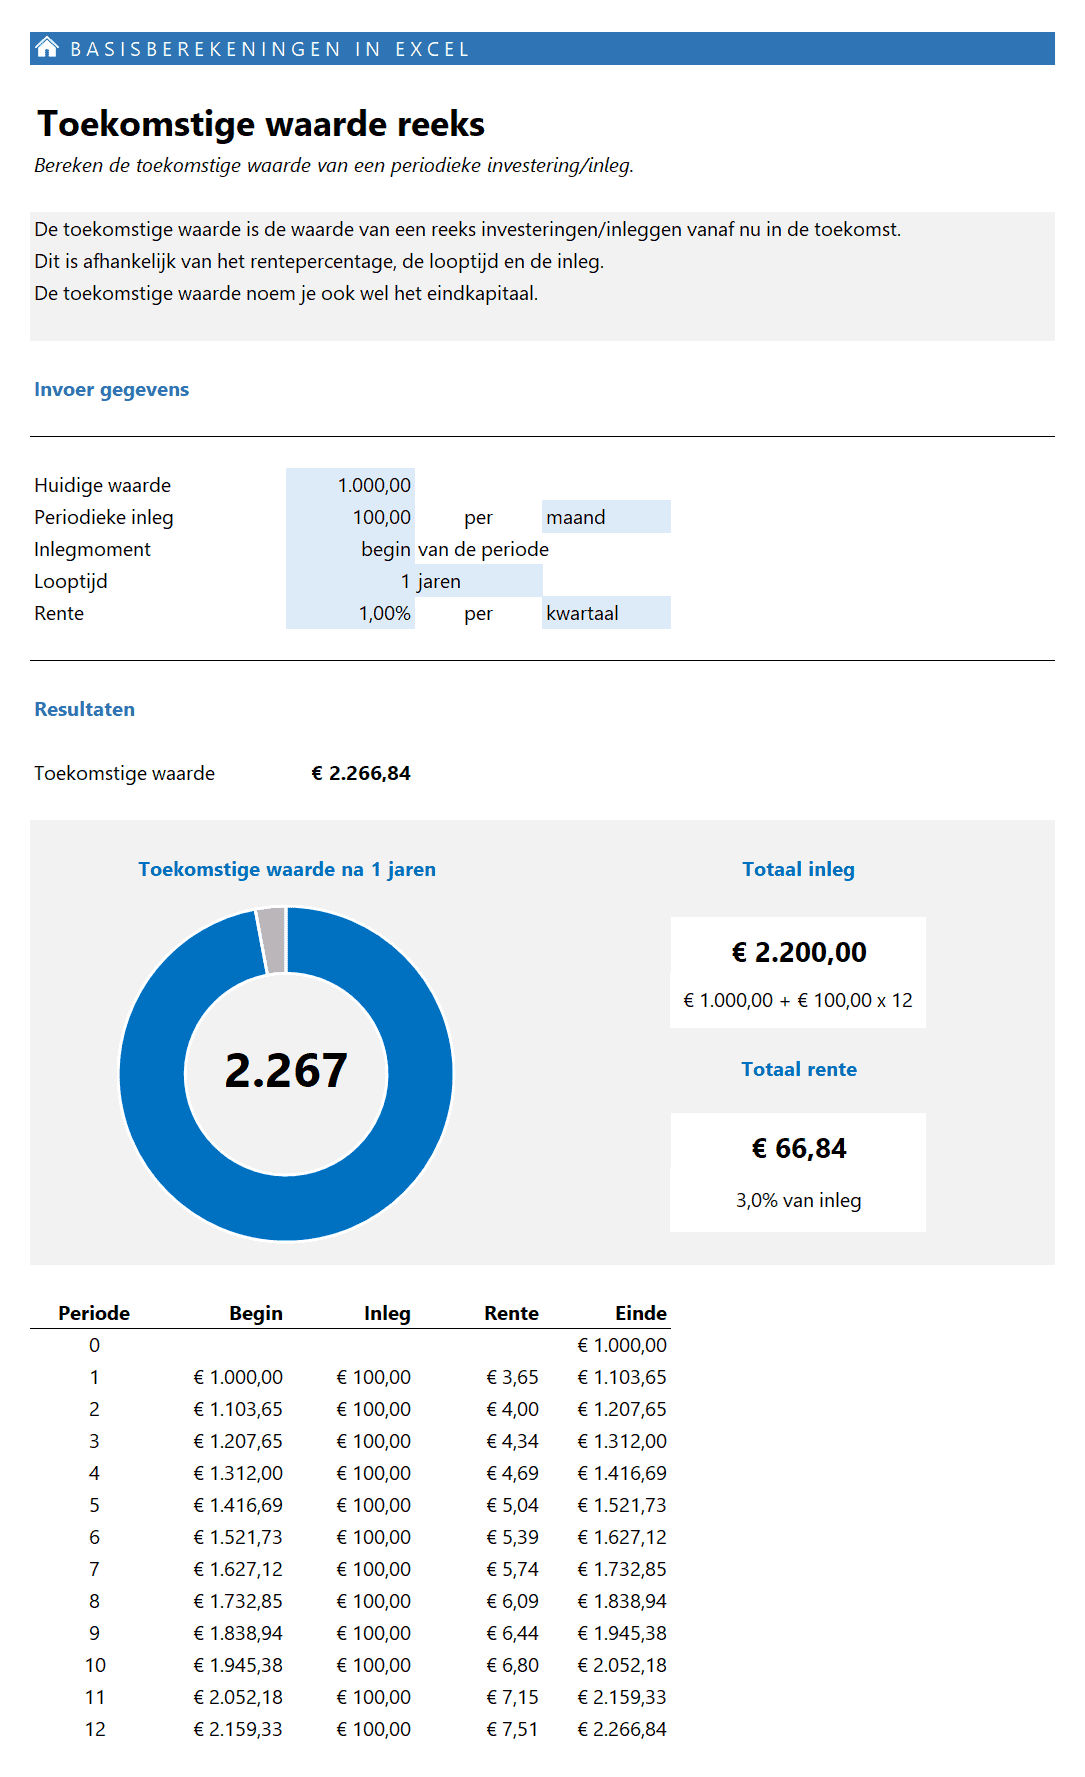Select the final Einde value € 2.266,84 in table

click(622, 1729)
